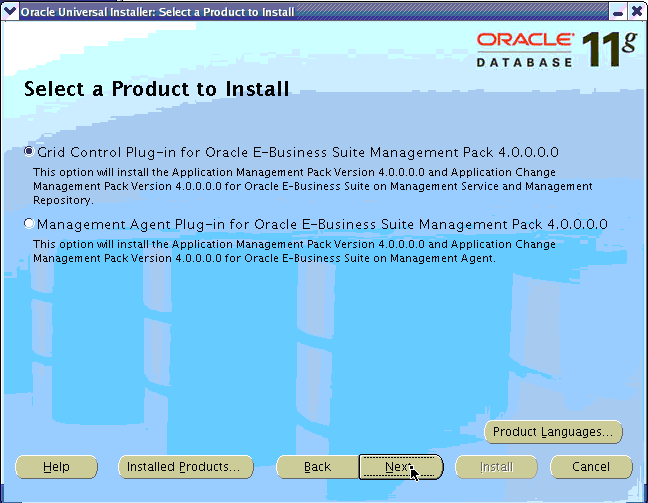This screenshot has width=648, height=503.
Task: Click the Help button
Action: (56, 467)
